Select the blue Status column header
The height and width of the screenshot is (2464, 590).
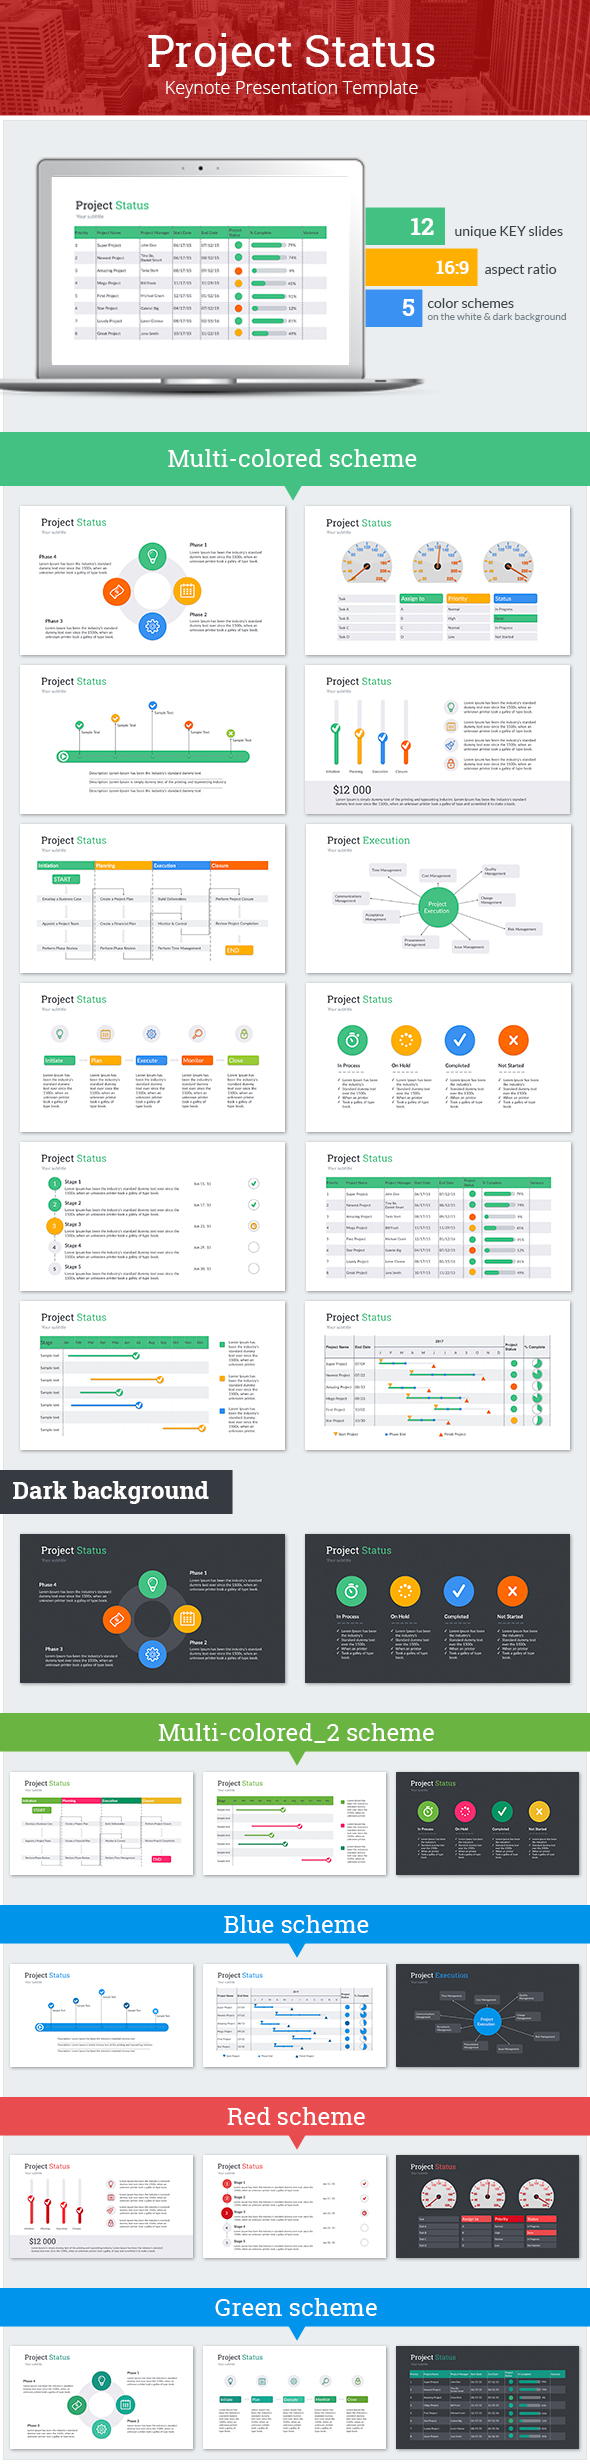tap(515, 599)
